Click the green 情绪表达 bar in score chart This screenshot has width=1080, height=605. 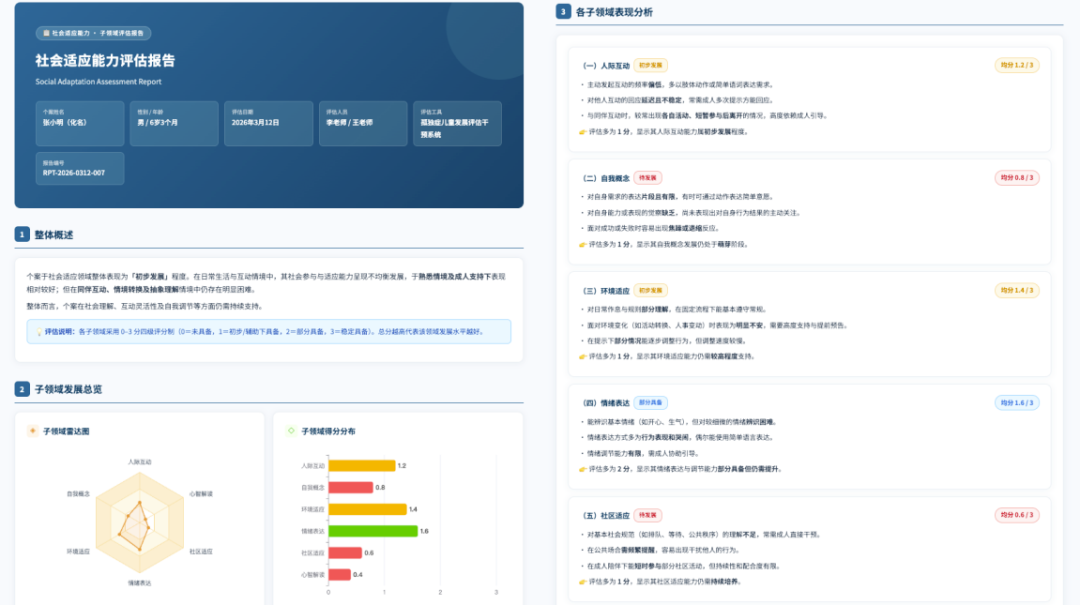click(373, 531)
